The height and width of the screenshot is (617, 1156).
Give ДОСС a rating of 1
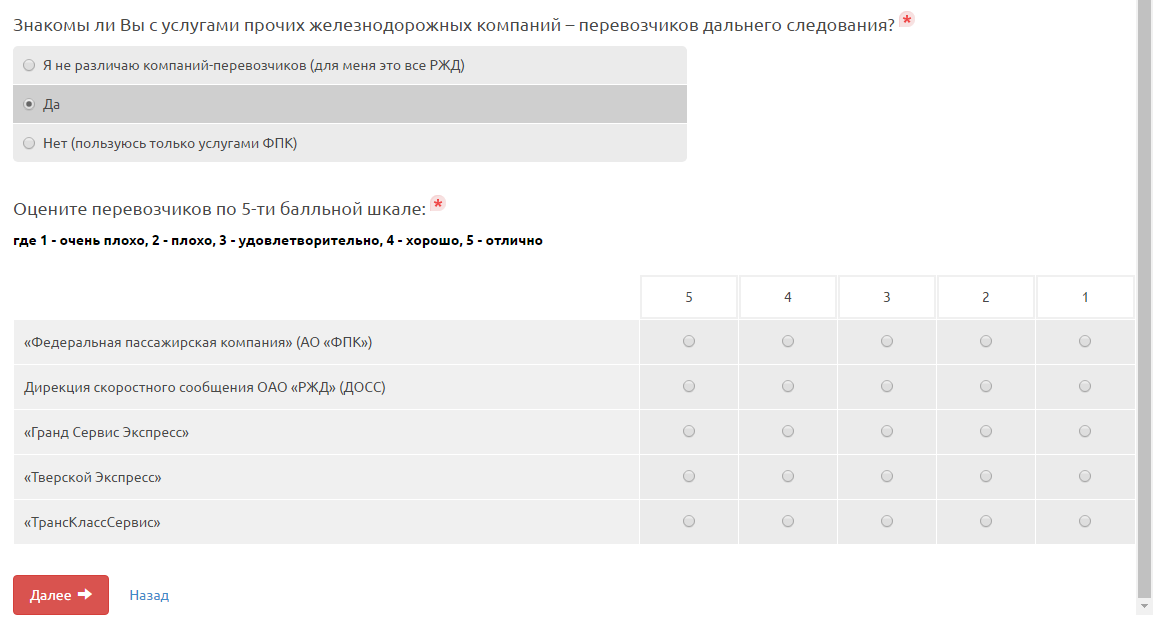pyautogui.click(x=1085, y=387)
